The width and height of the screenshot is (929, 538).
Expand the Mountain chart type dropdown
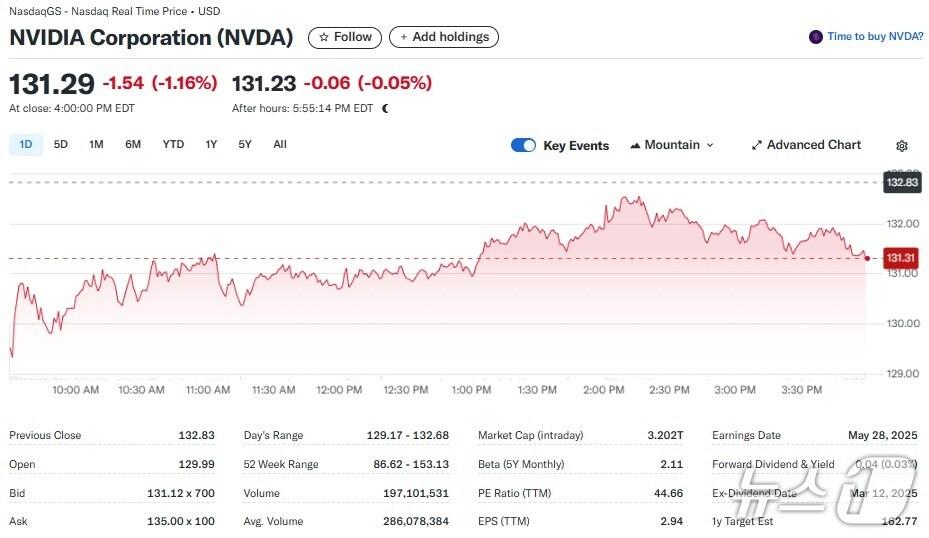point(710,145)
